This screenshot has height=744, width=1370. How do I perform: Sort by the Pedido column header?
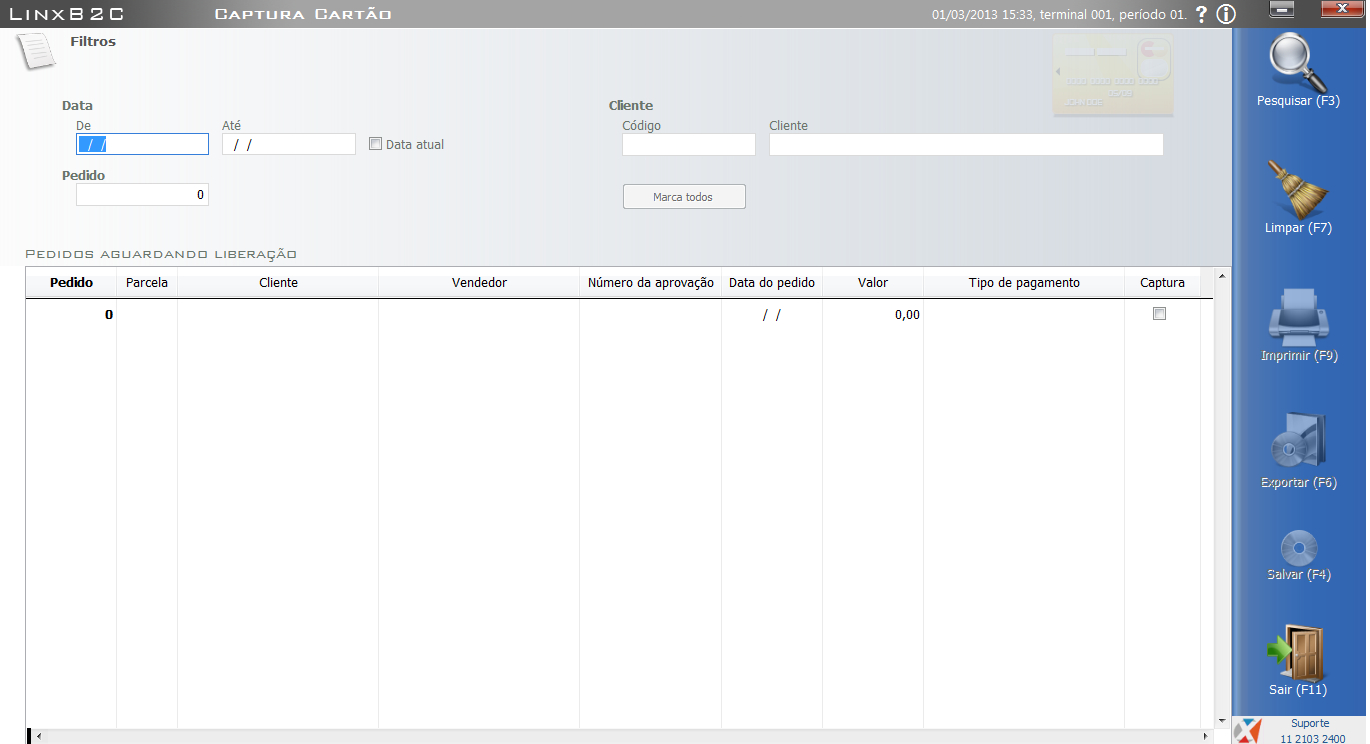click(x=71, y=283)
